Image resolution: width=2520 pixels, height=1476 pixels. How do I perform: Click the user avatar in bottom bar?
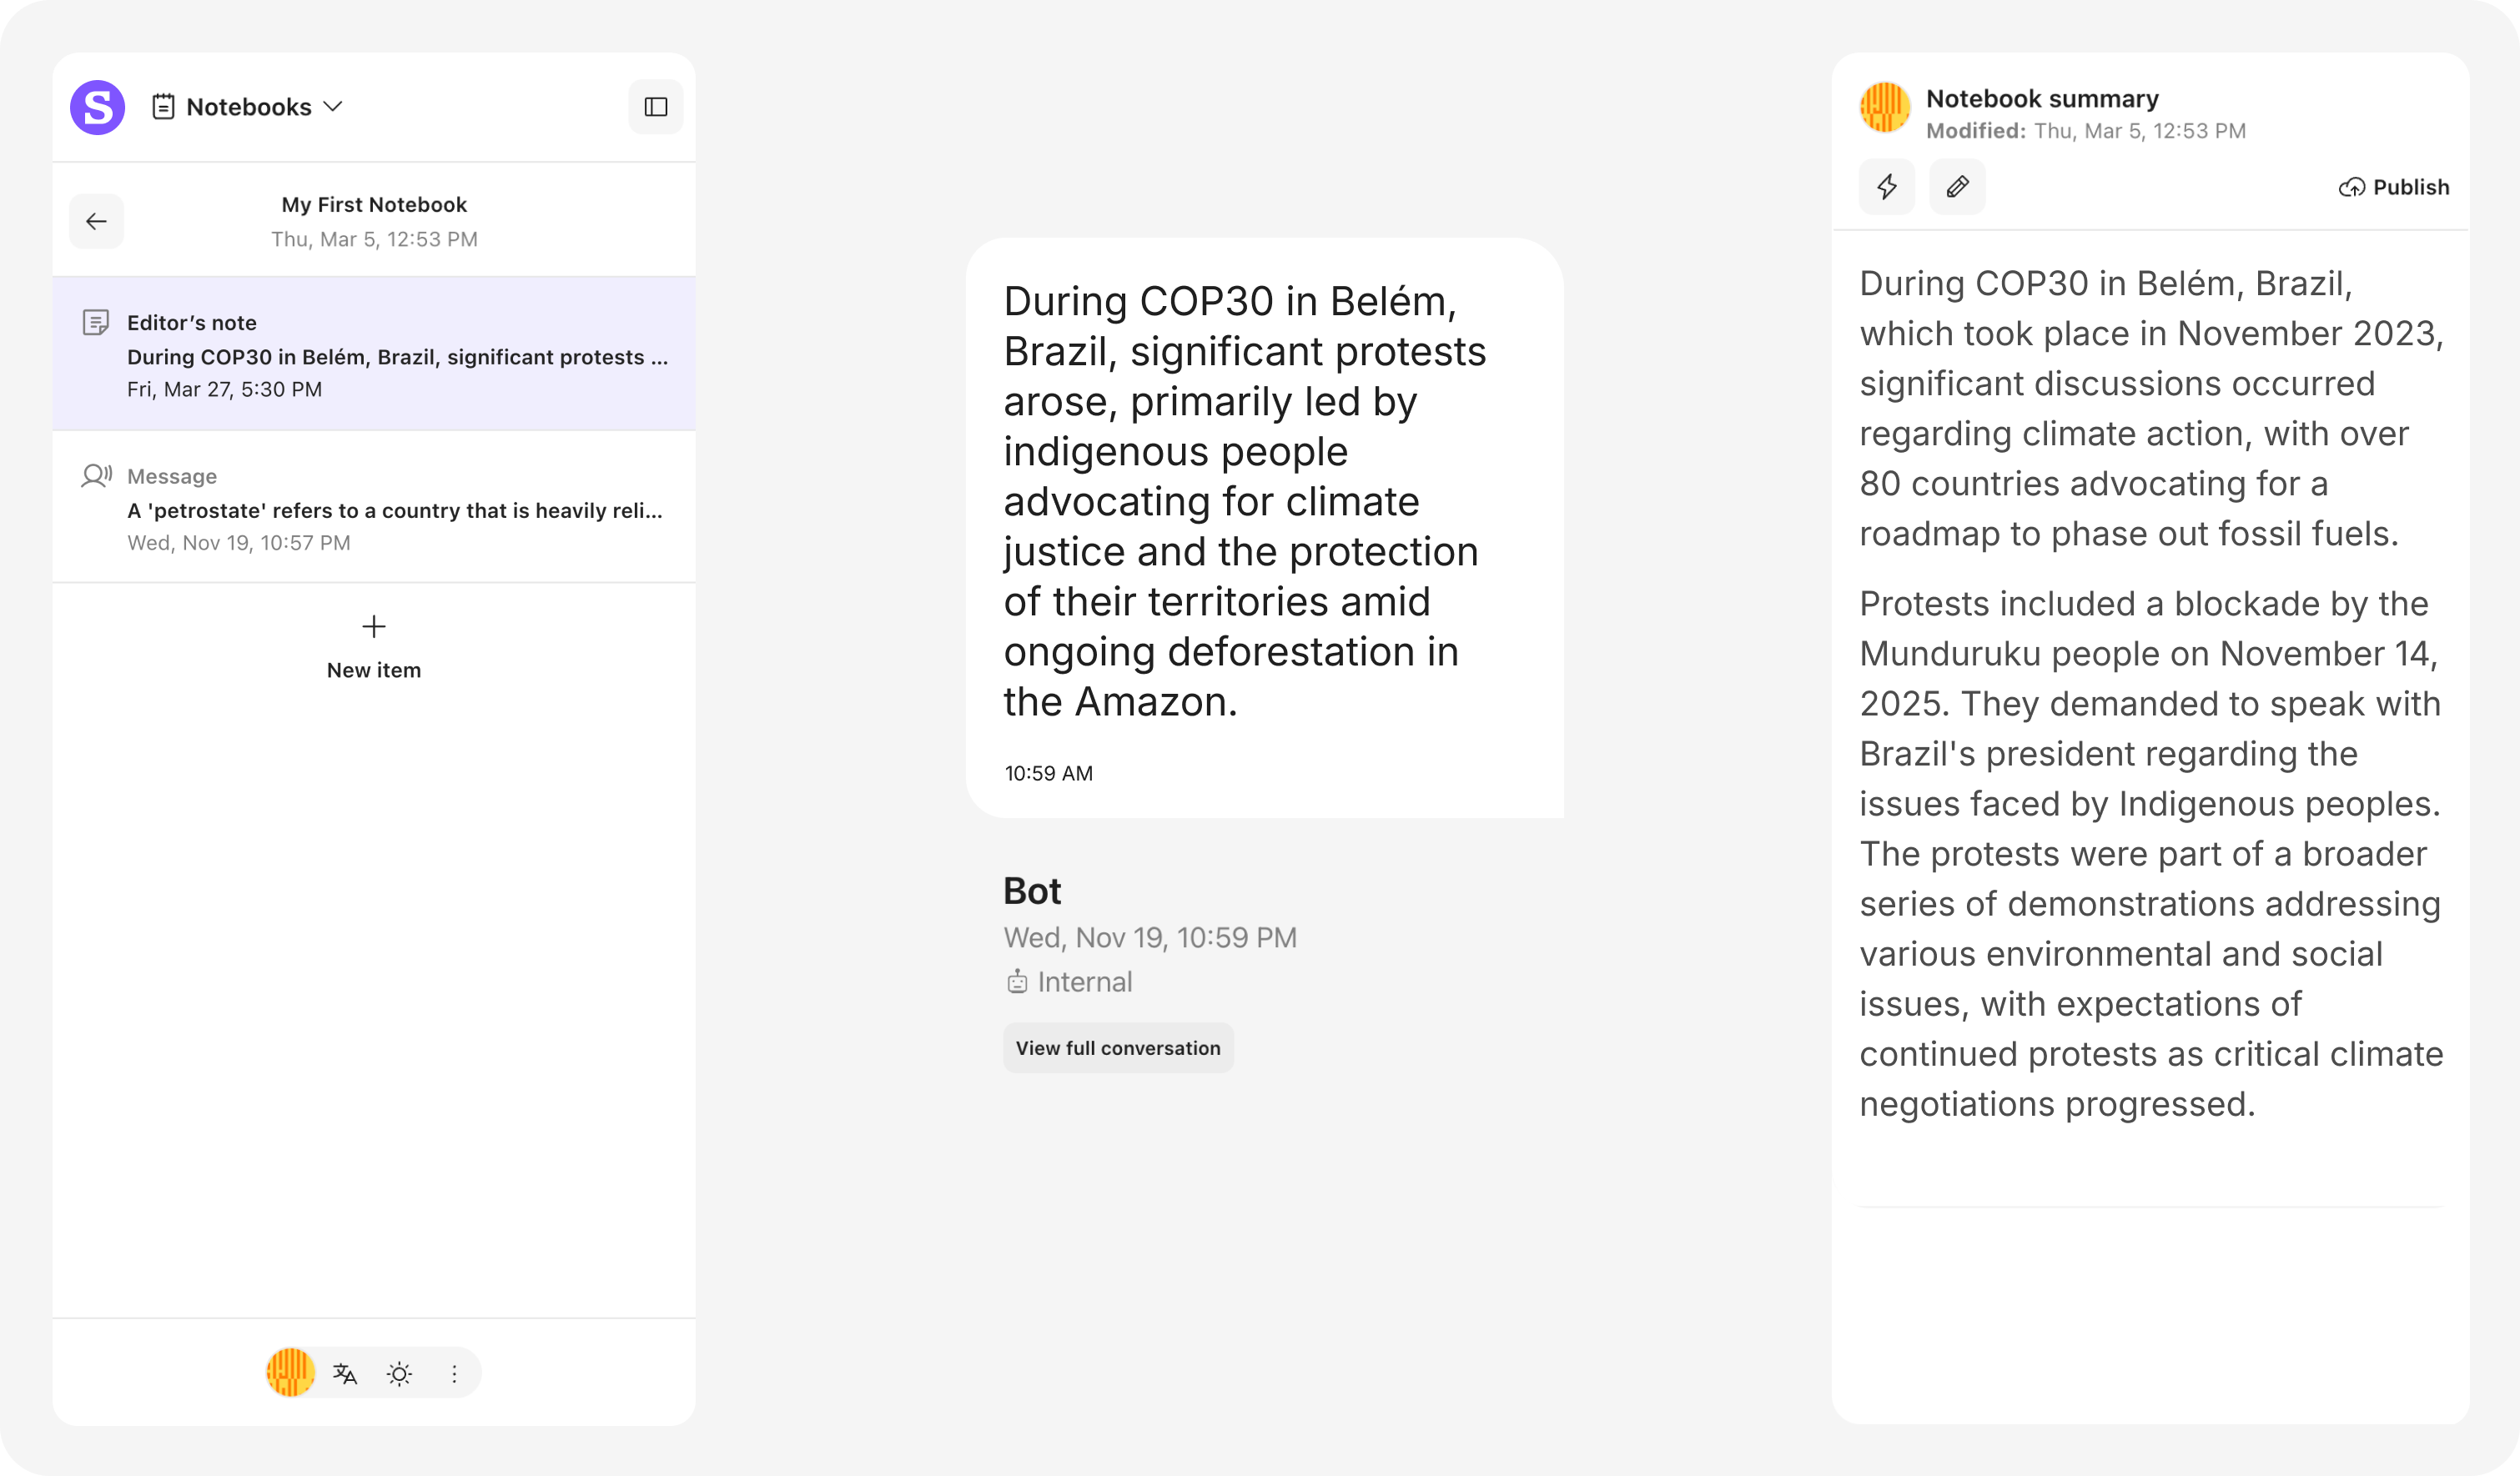(x=290, y=1372)
